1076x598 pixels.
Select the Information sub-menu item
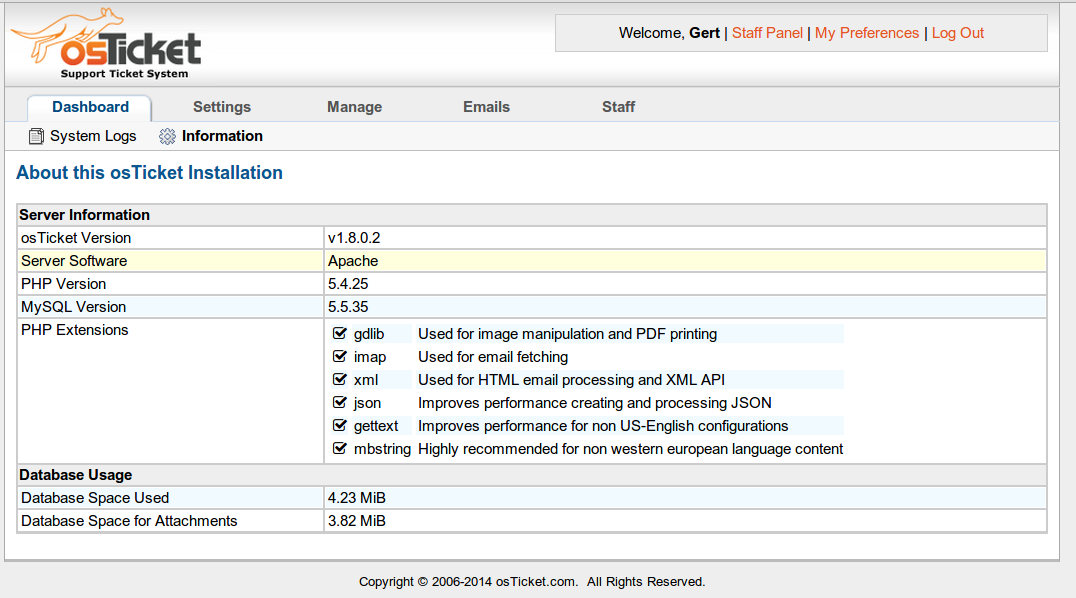222,136
